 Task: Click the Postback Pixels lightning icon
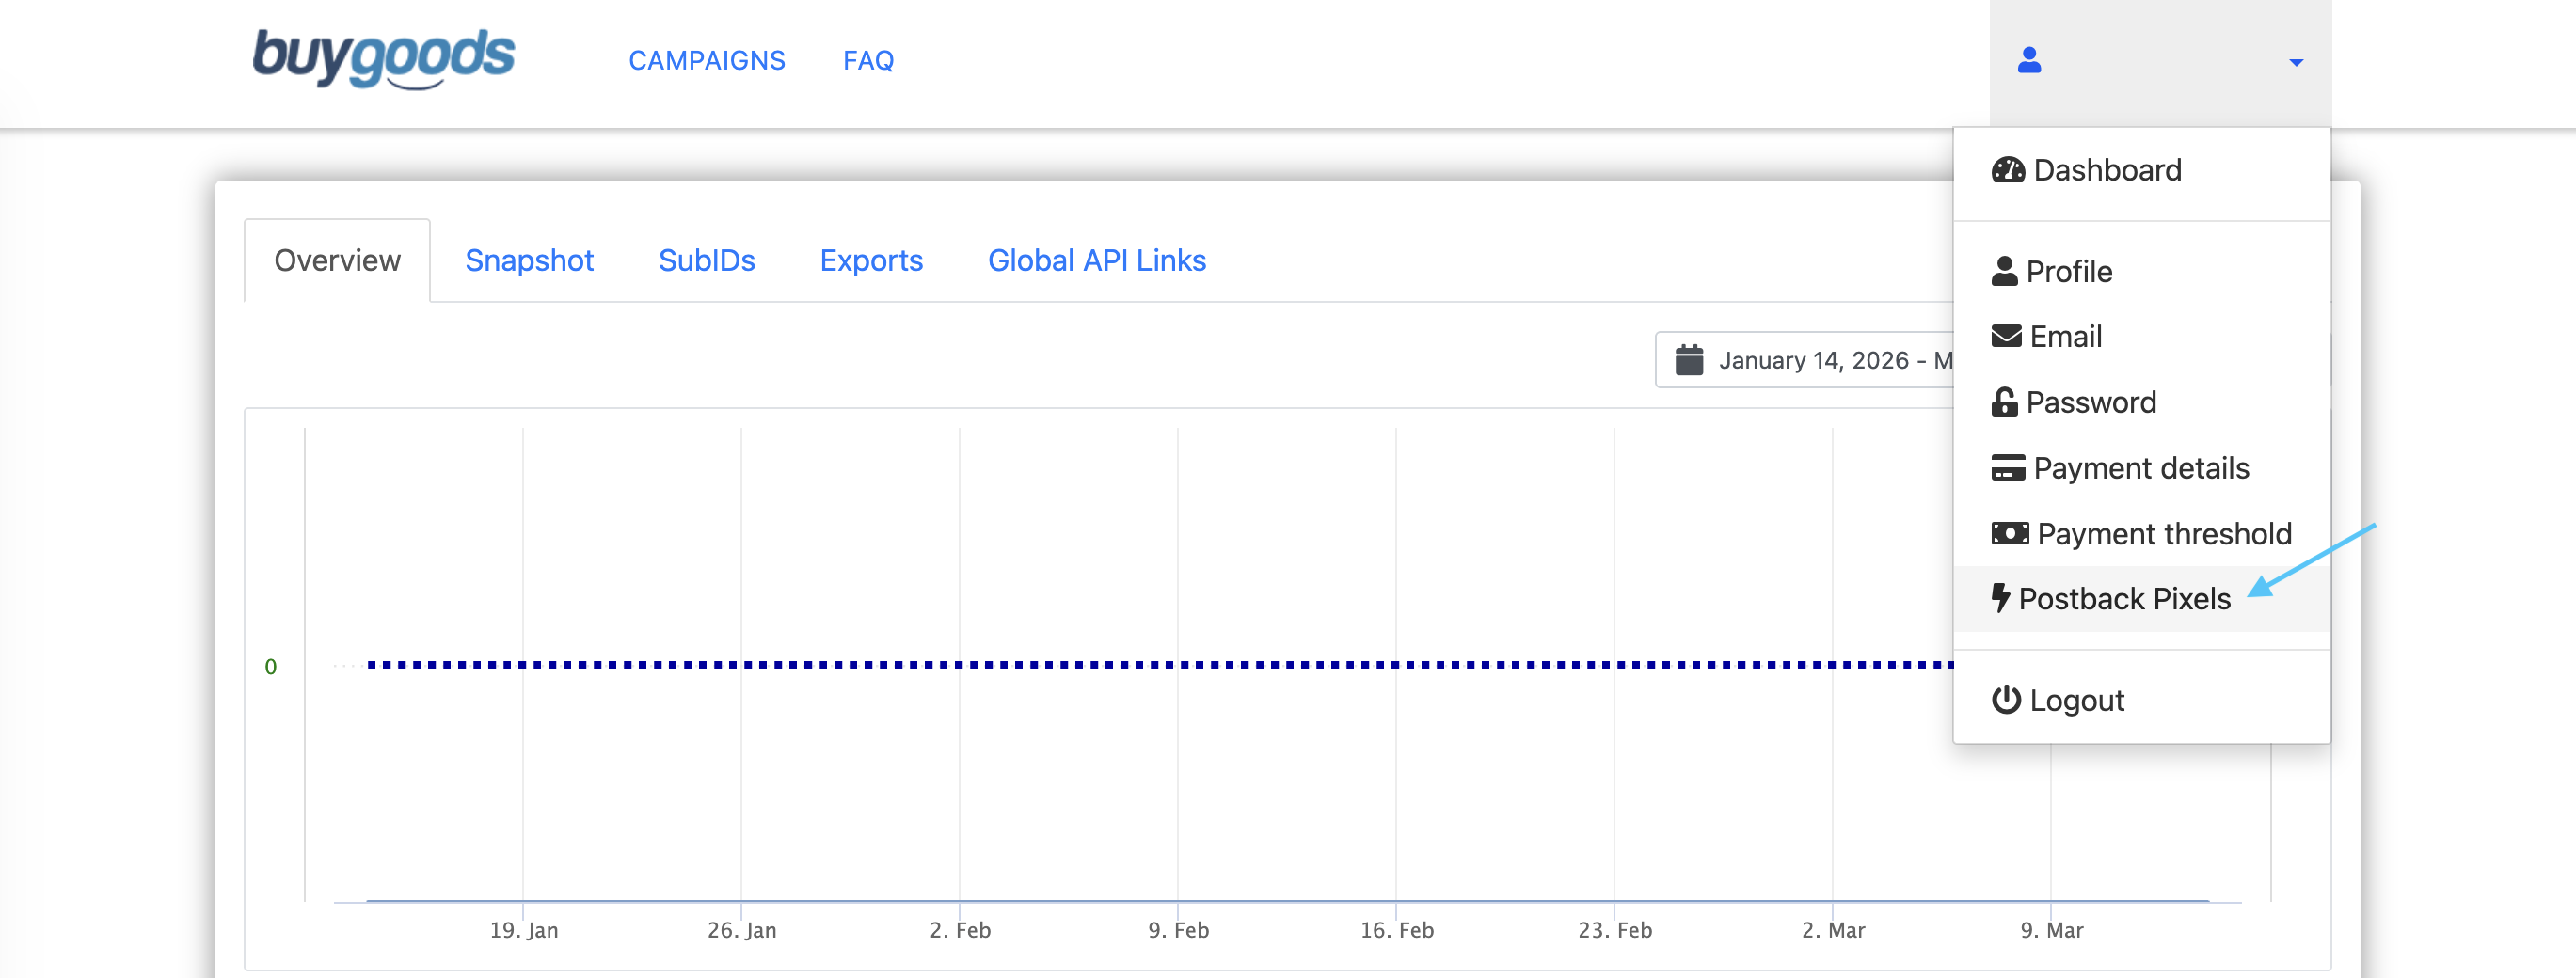pyautogui.click(x=2000, y=598)
